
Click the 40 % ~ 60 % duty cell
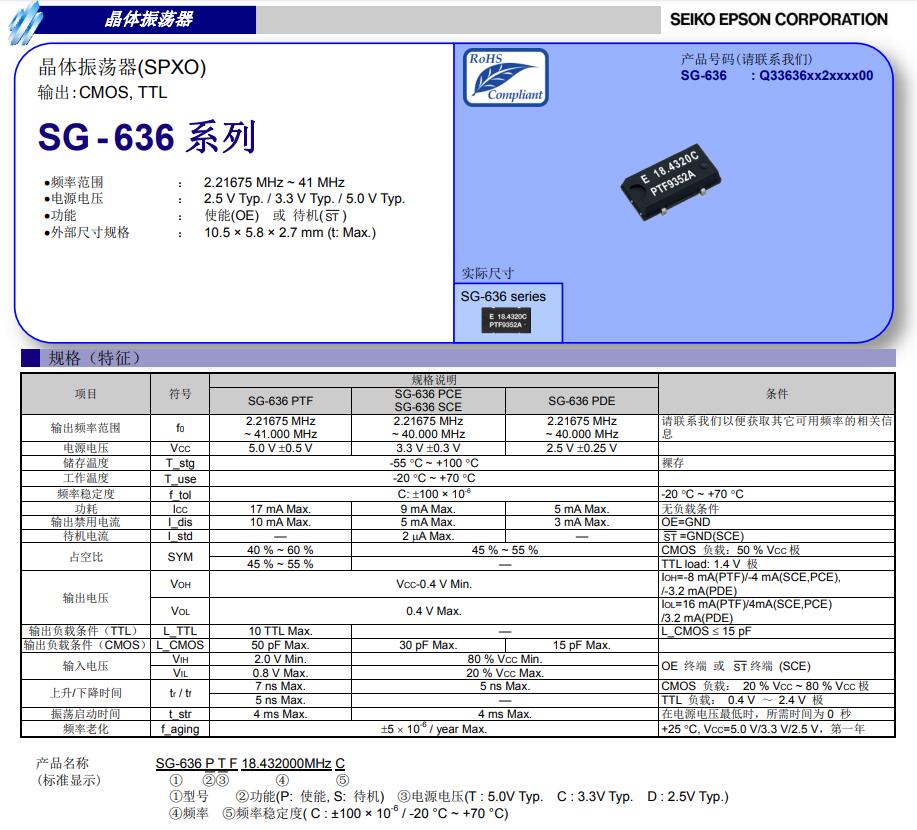(281, 550)
